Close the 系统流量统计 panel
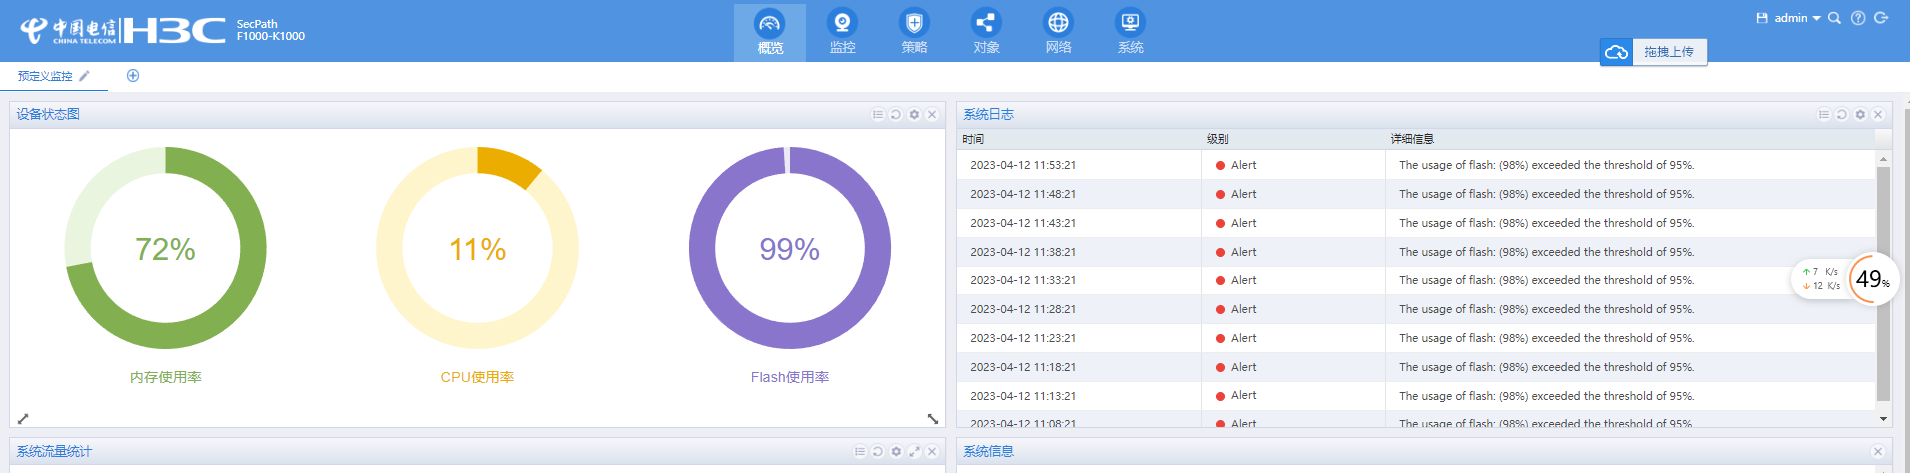The height and width of the screenshot is (473, 1910). tap(932, 452)
